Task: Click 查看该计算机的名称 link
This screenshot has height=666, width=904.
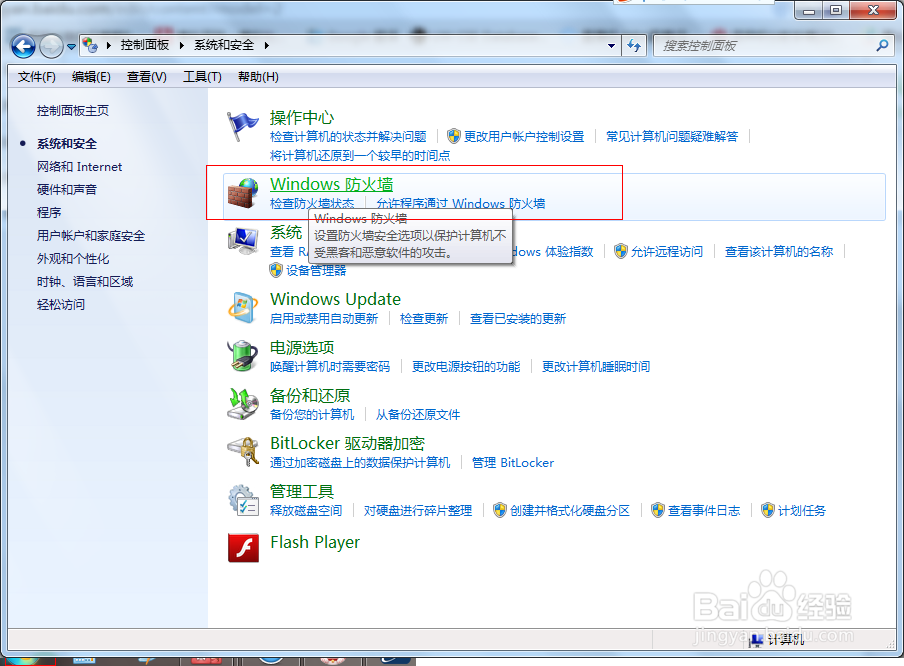Action: [779, 251]
